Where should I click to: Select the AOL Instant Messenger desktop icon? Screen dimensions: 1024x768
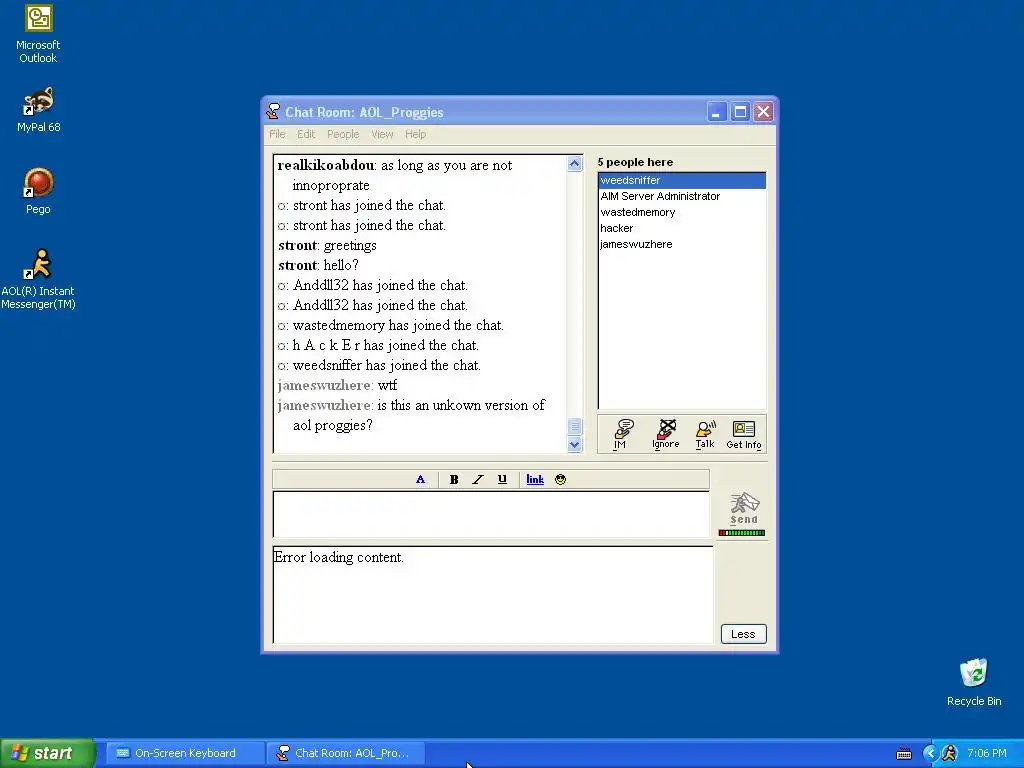pyautogui.click(x=38, y=279)
